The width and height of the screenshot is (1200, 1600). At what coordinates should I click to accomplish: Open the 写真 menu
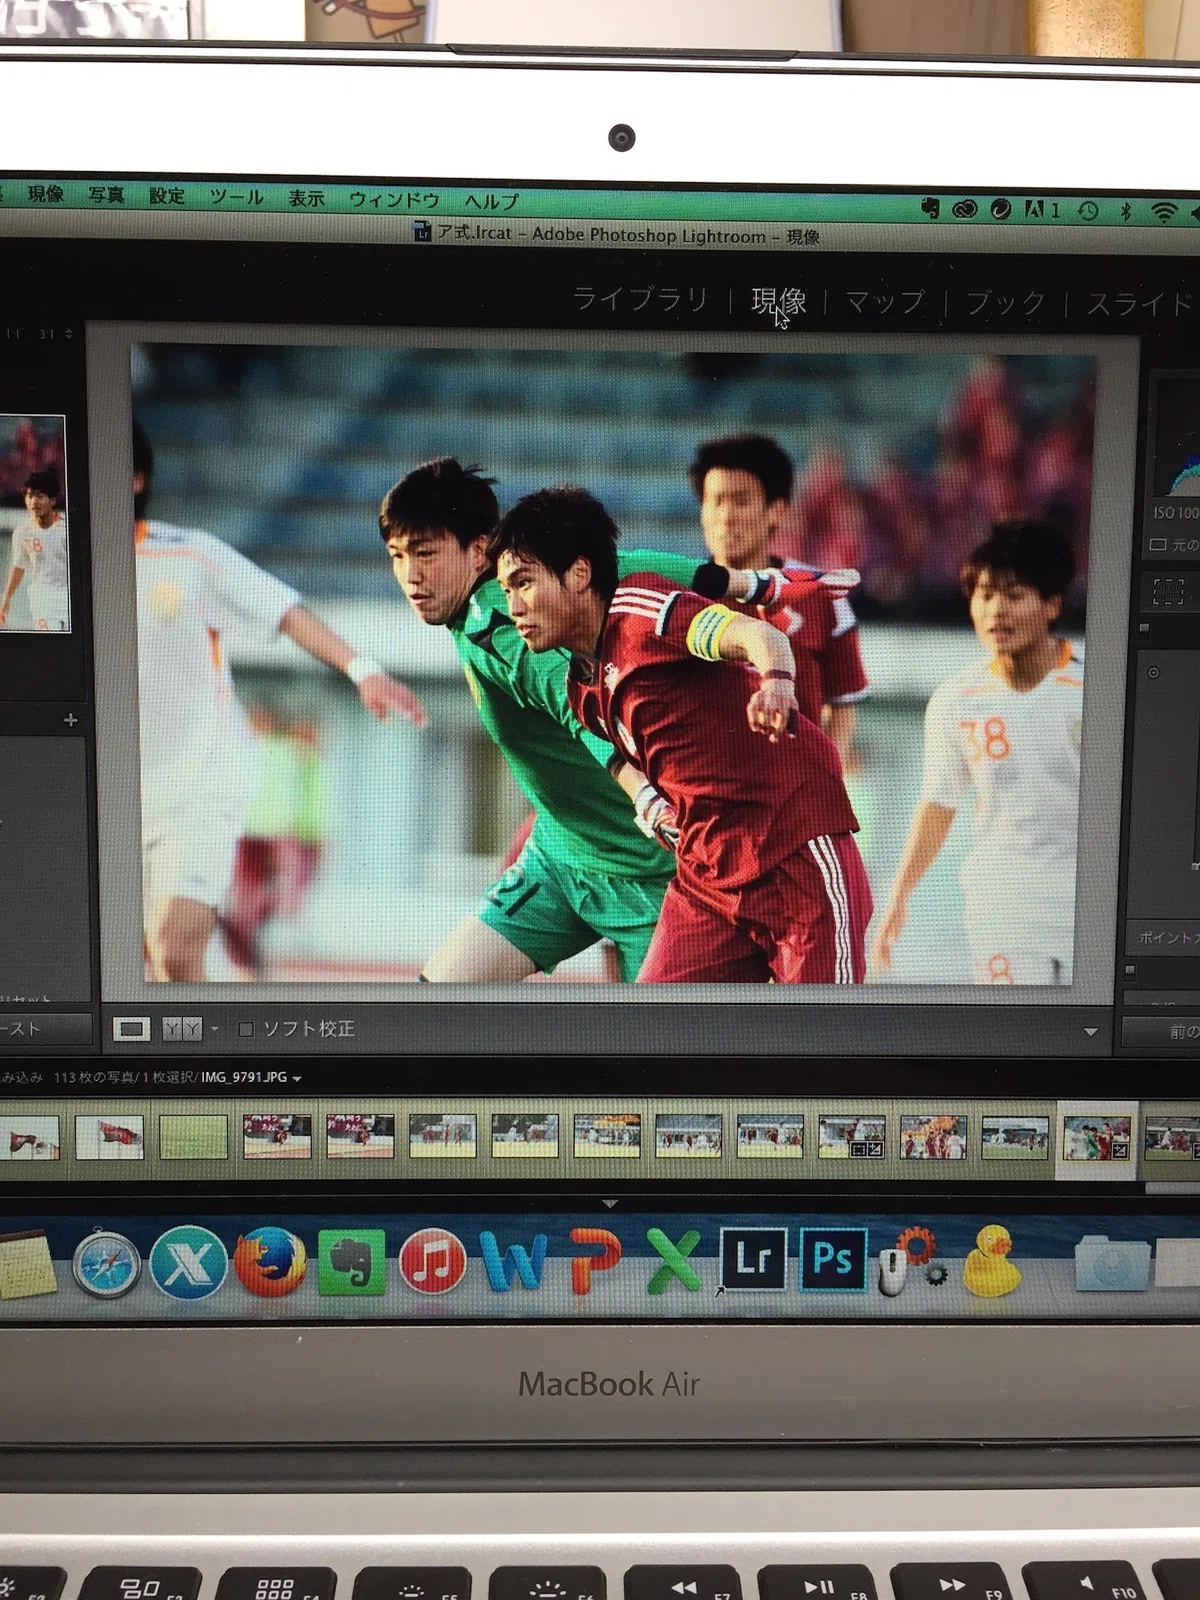[106, 195]
